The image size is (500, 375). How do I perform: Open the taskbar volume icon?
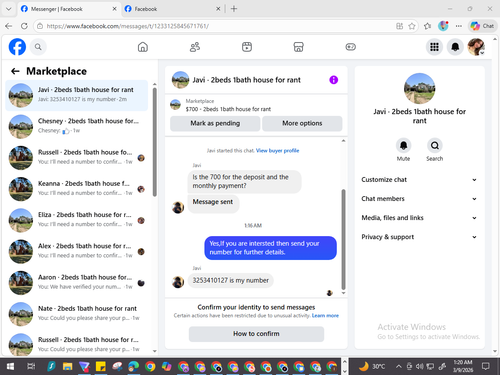tap(420, 366)
